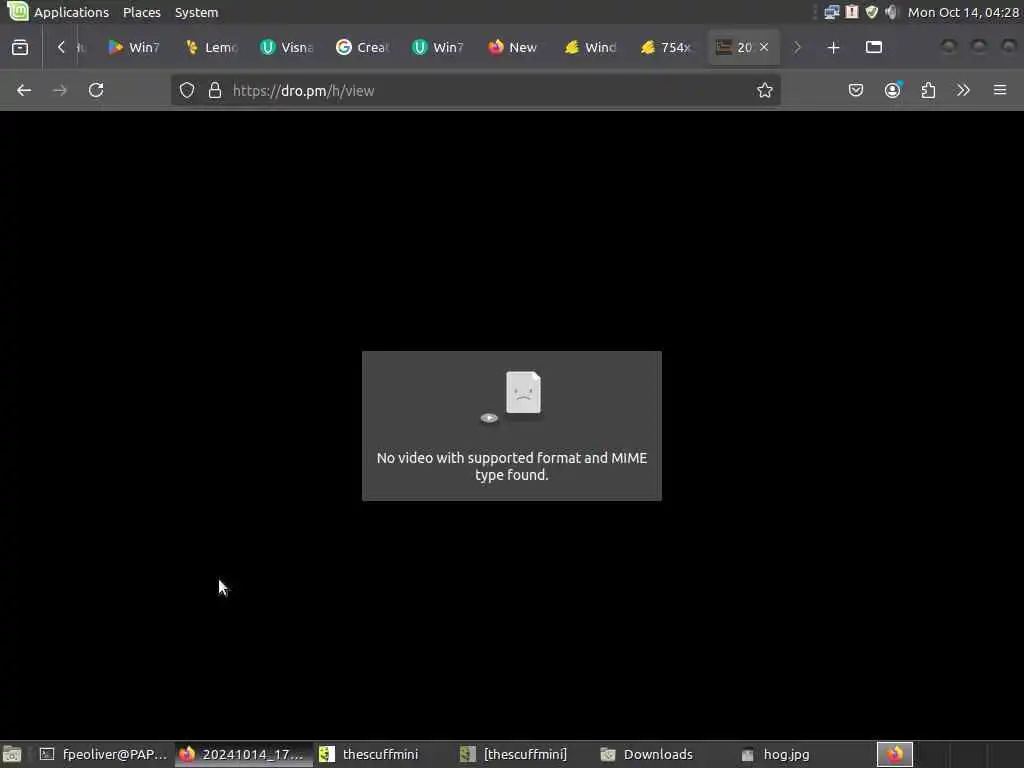Open the [thescuffmini] bracketed taskbar window

pos(522,754)
